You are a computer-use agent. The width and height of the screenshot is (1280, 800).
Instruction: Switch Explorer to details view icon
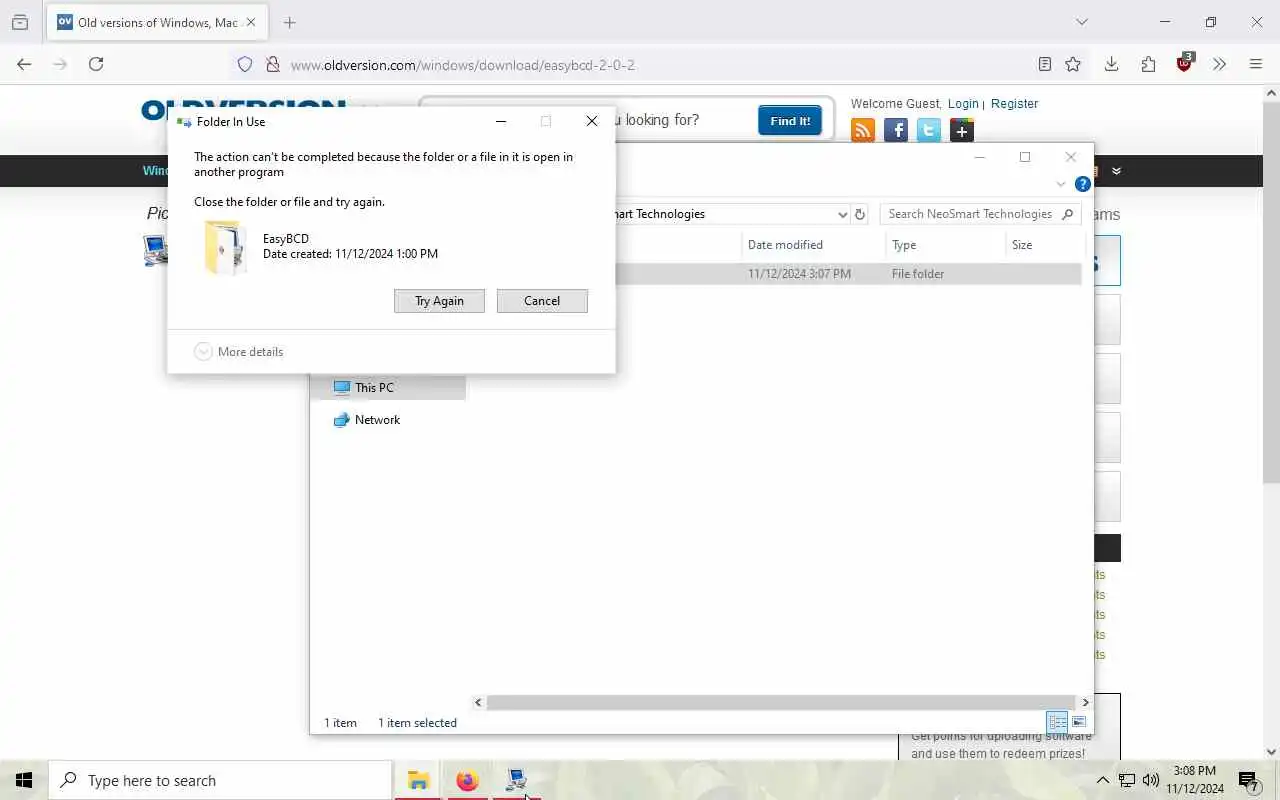click(x=1057, y=722)
